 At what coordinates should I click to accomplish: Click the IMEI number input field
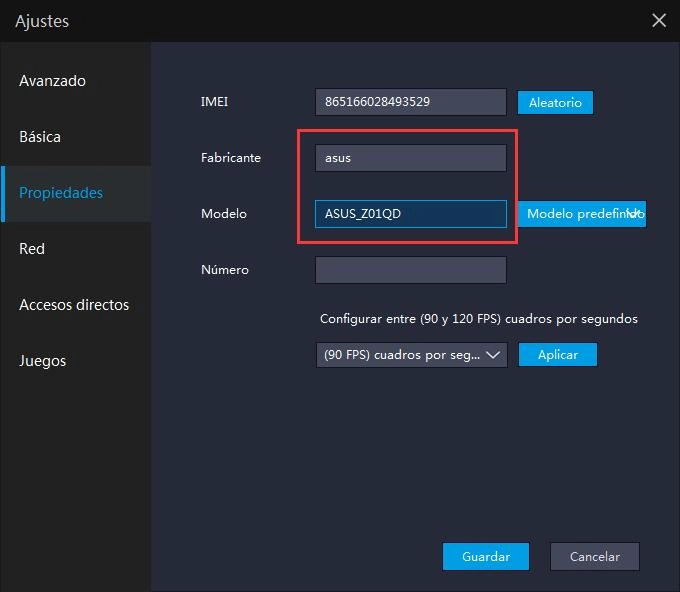tap(410, 102)
